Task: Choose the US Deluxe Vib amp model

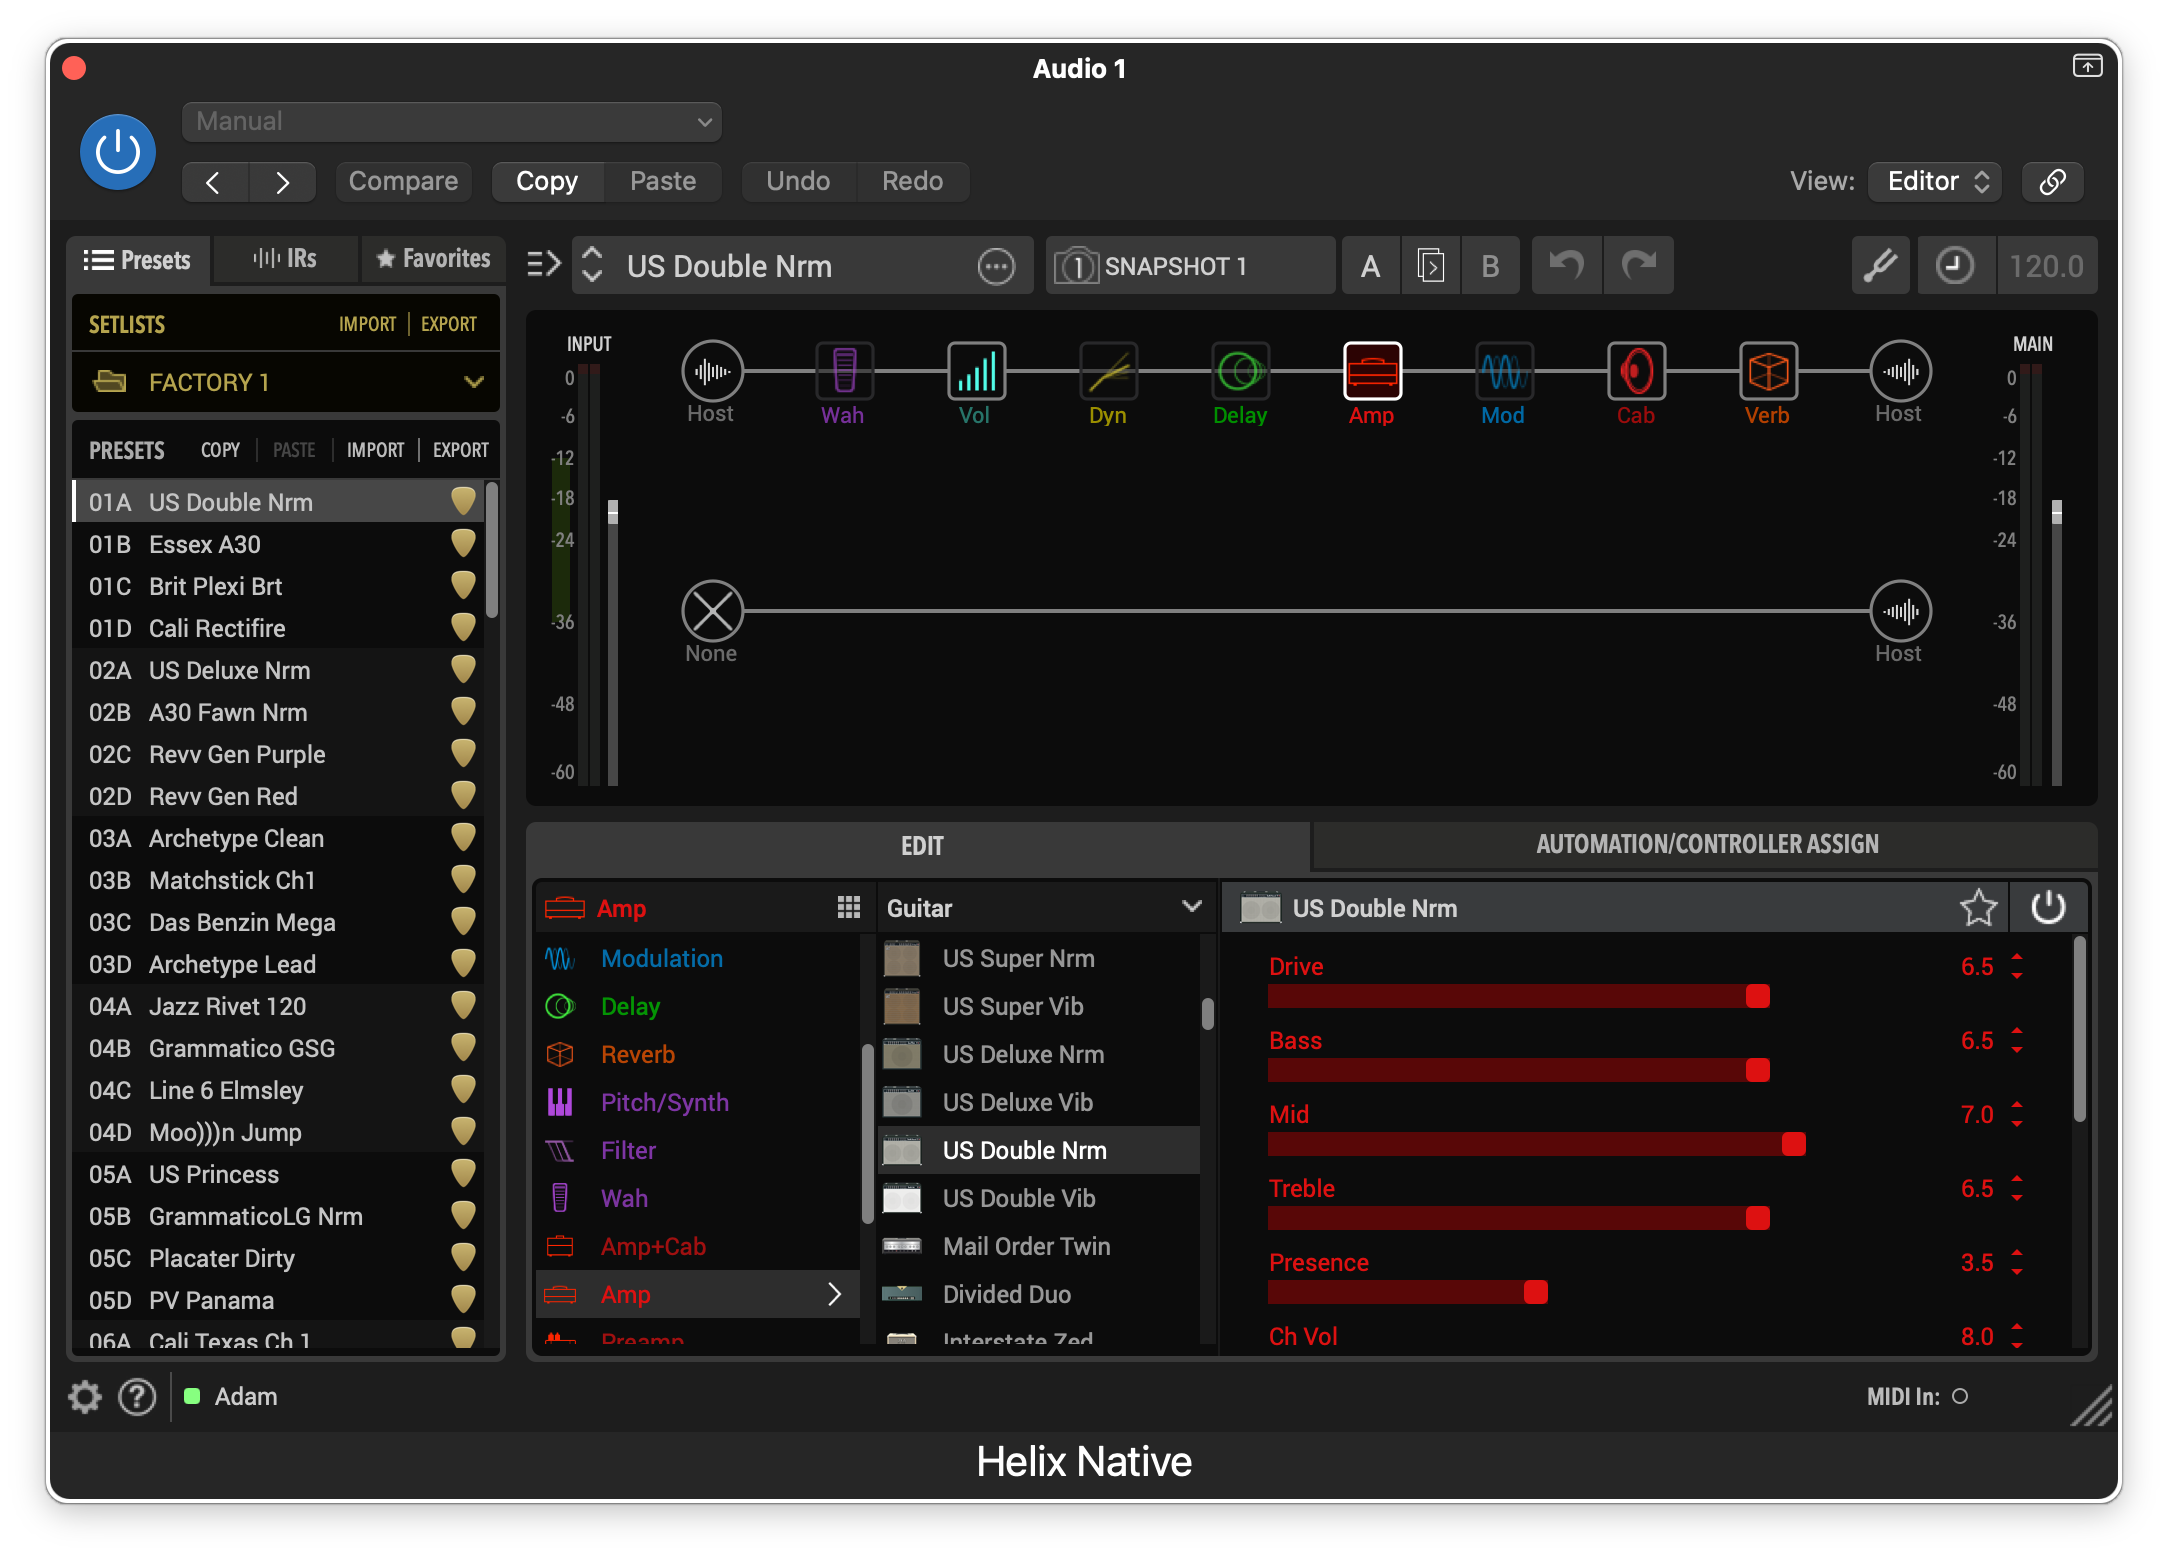Action: pyautogui.click(x=1038, y=1102)
